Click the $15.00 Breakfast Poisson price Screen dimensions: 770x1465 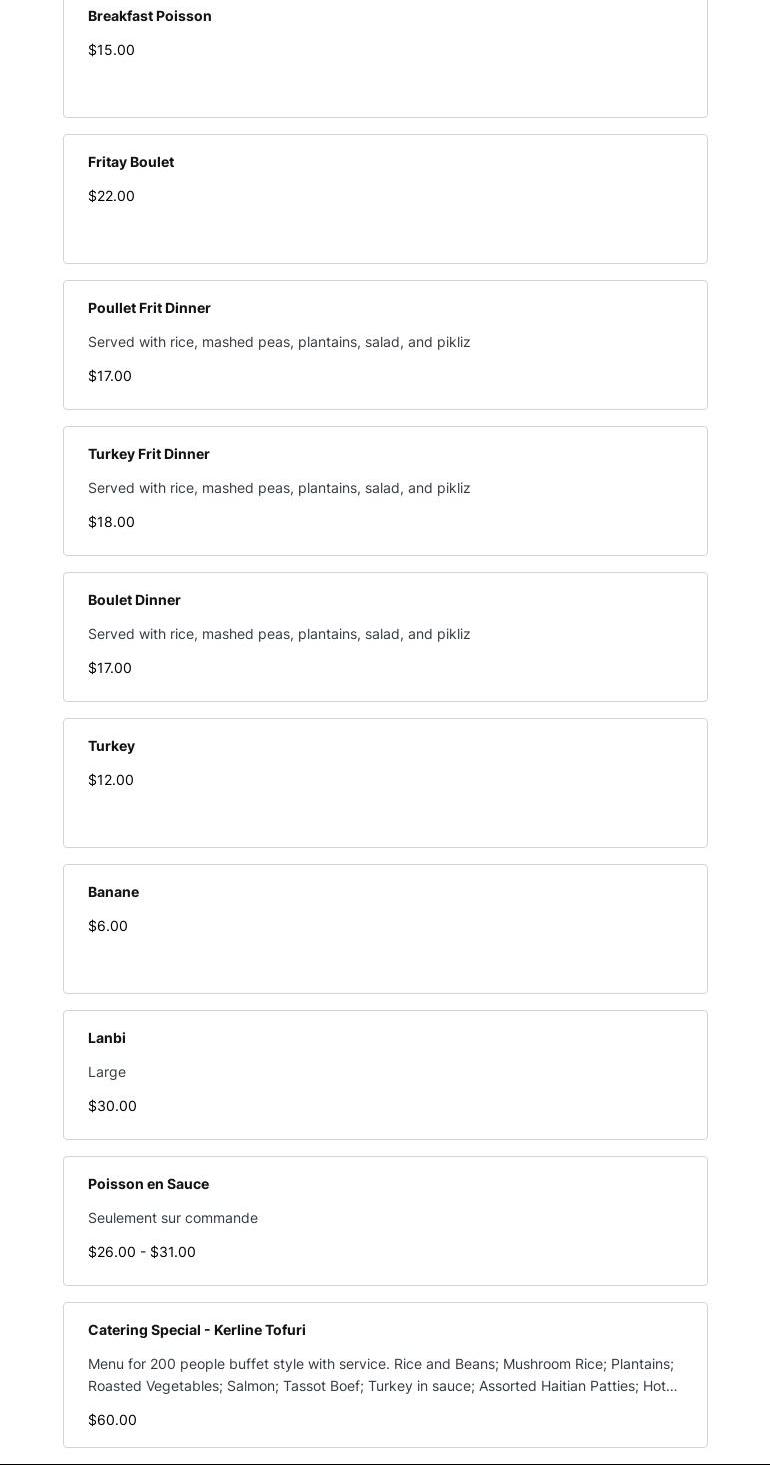coord(111,50)
